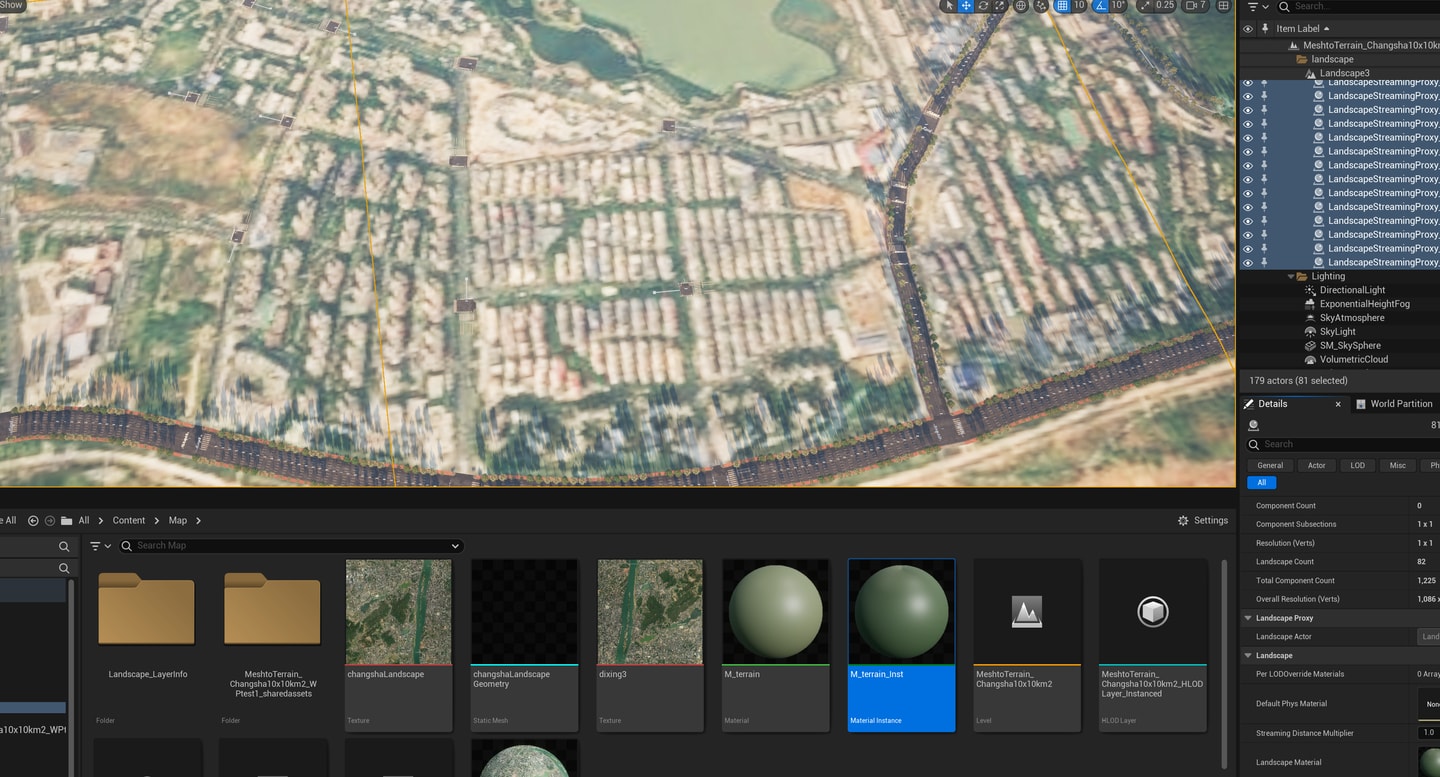The image size is (1440, 777).
Task: Click the ExponentialHeightFog actor icon
Action: click(1310, 304)
